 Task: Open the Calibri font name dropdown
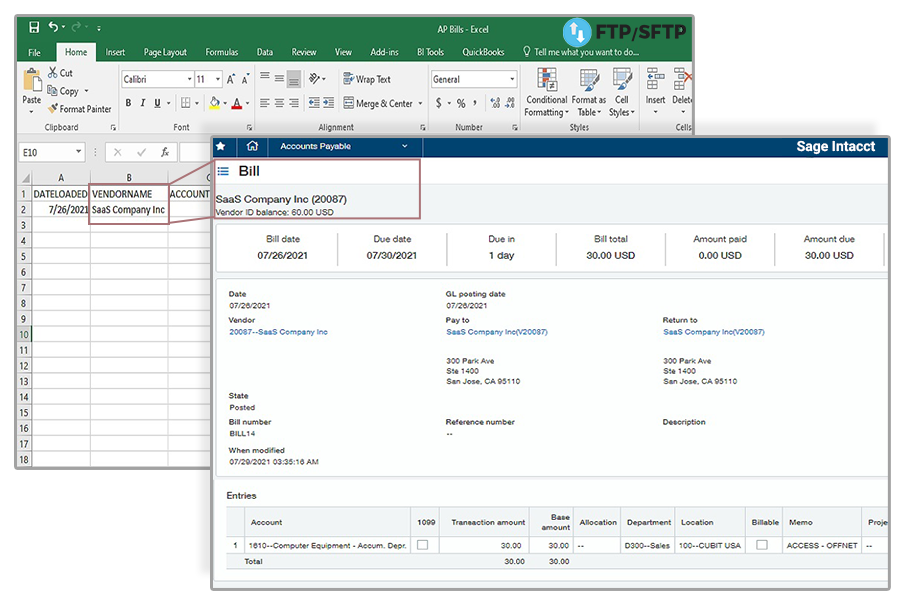click(x=189, y=79)
